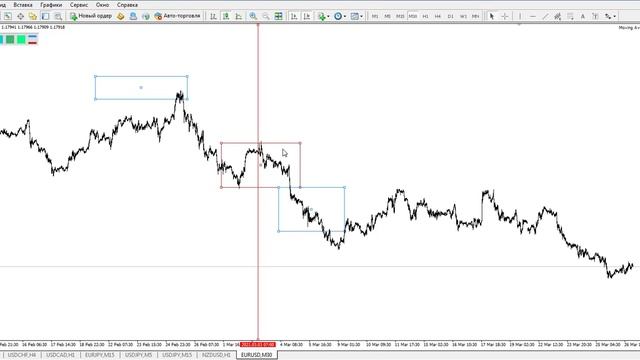Select the text tool labeled A

pyautogui.click(x=583, y=16)
